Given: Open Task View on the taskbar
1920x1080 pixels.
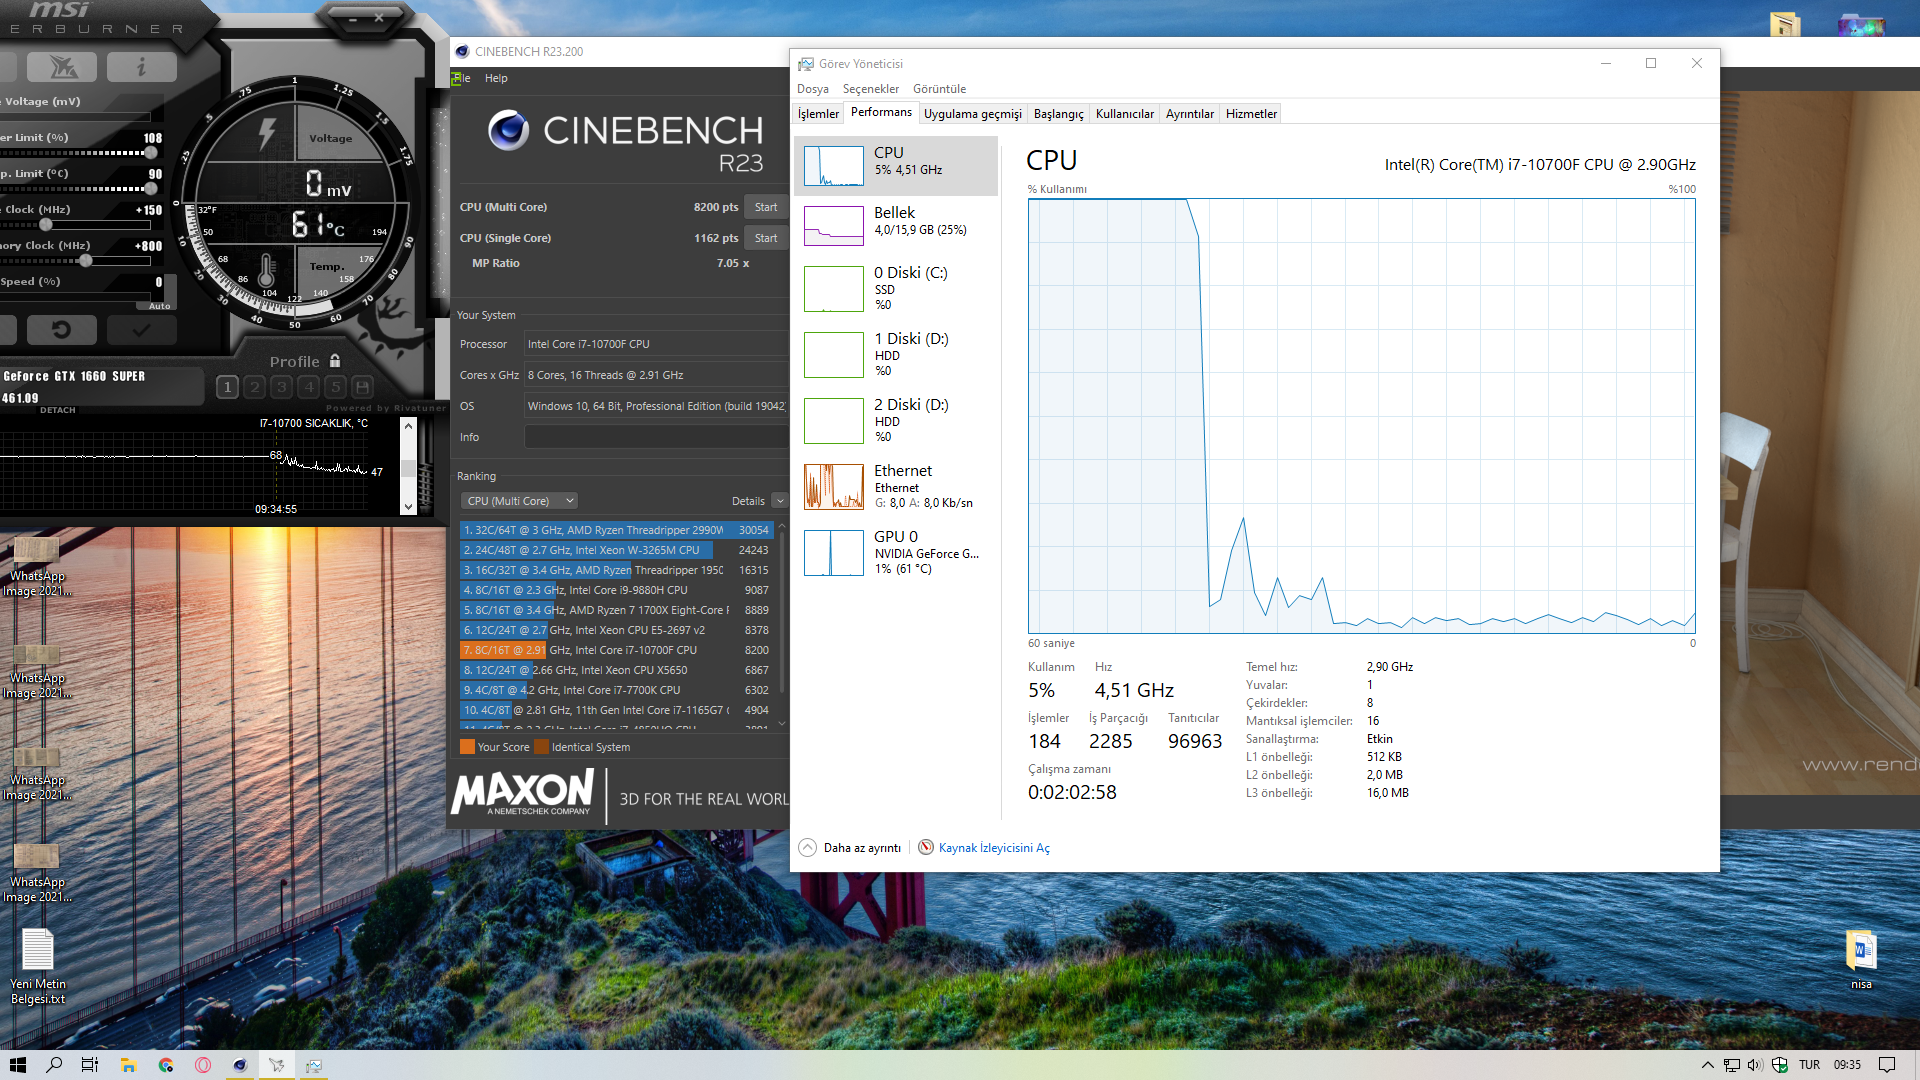Looking at the screenshot, I should pyautogui.click(x=90, y=1065).
